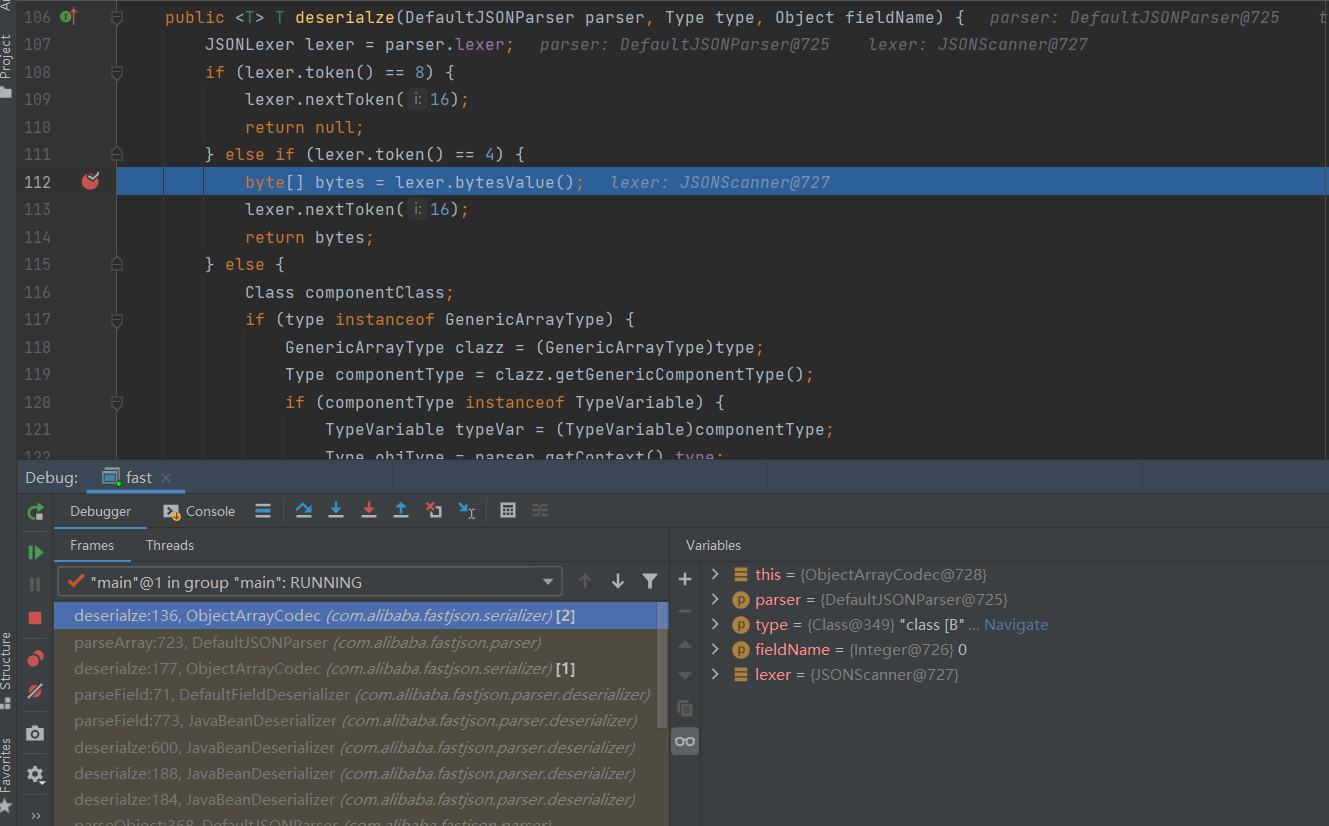The image size is (1329, 826).
Task: Click the Step Into icon
Action: click(336, 510)
